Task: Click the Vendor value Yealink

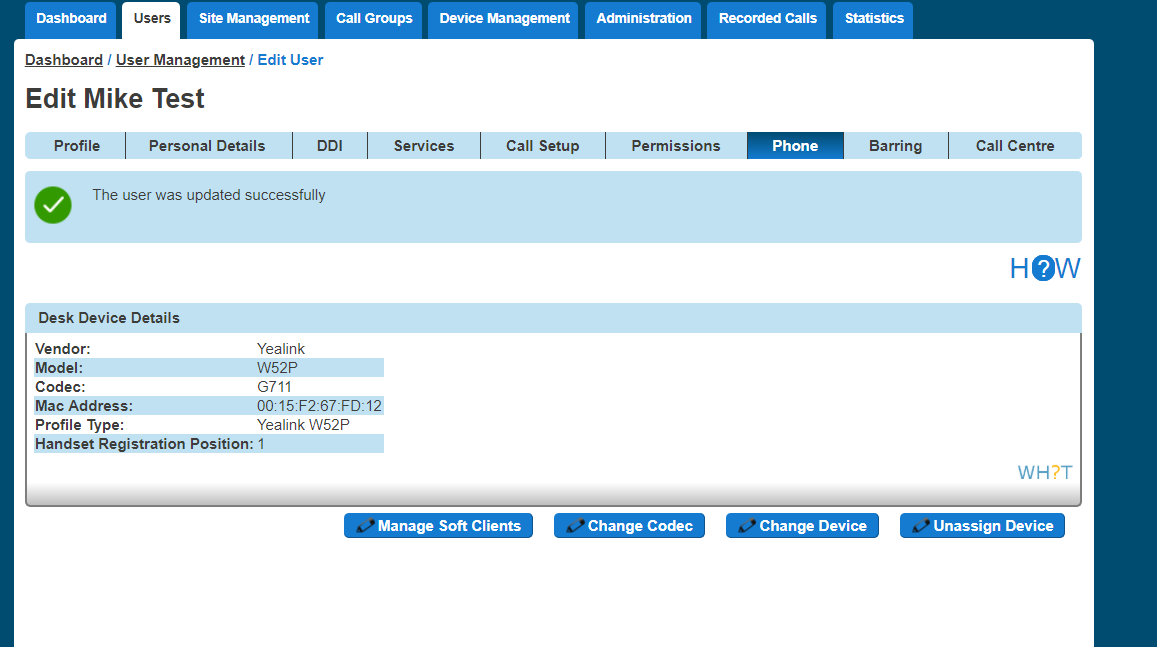Action: click(280, 348)
